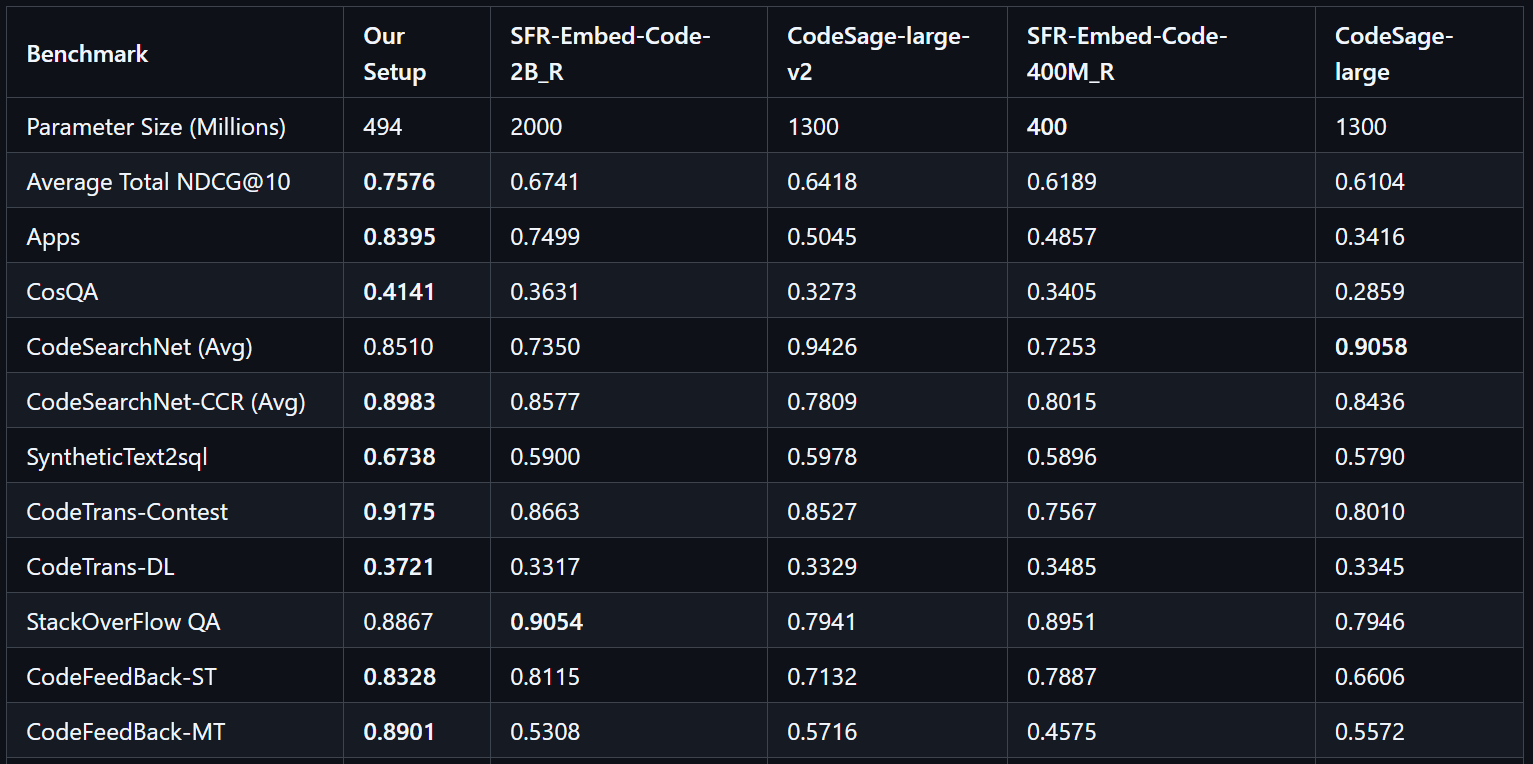Viewport: 1533px width, 764px height.
Task: Select the bold 400 parameter size cell
Action: pos(1047,127)
